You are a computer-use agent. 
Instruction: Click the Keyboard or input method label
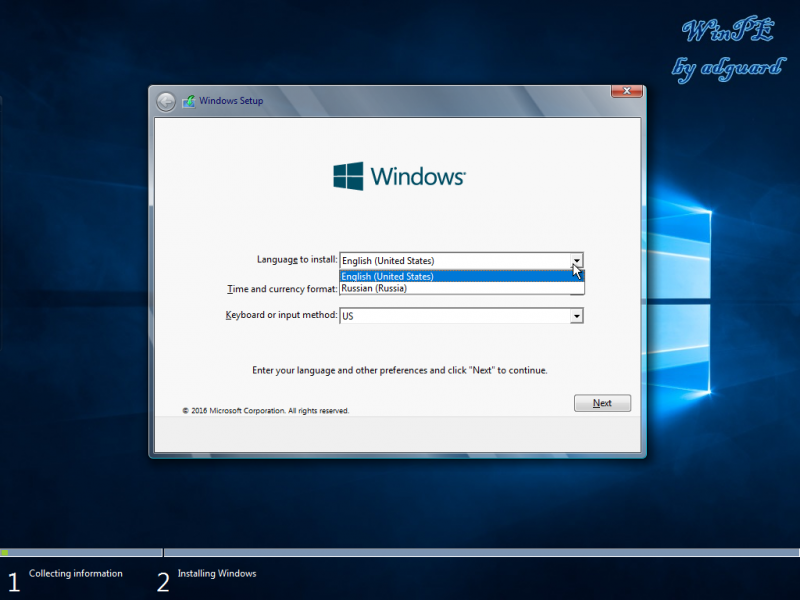point(281,315)
